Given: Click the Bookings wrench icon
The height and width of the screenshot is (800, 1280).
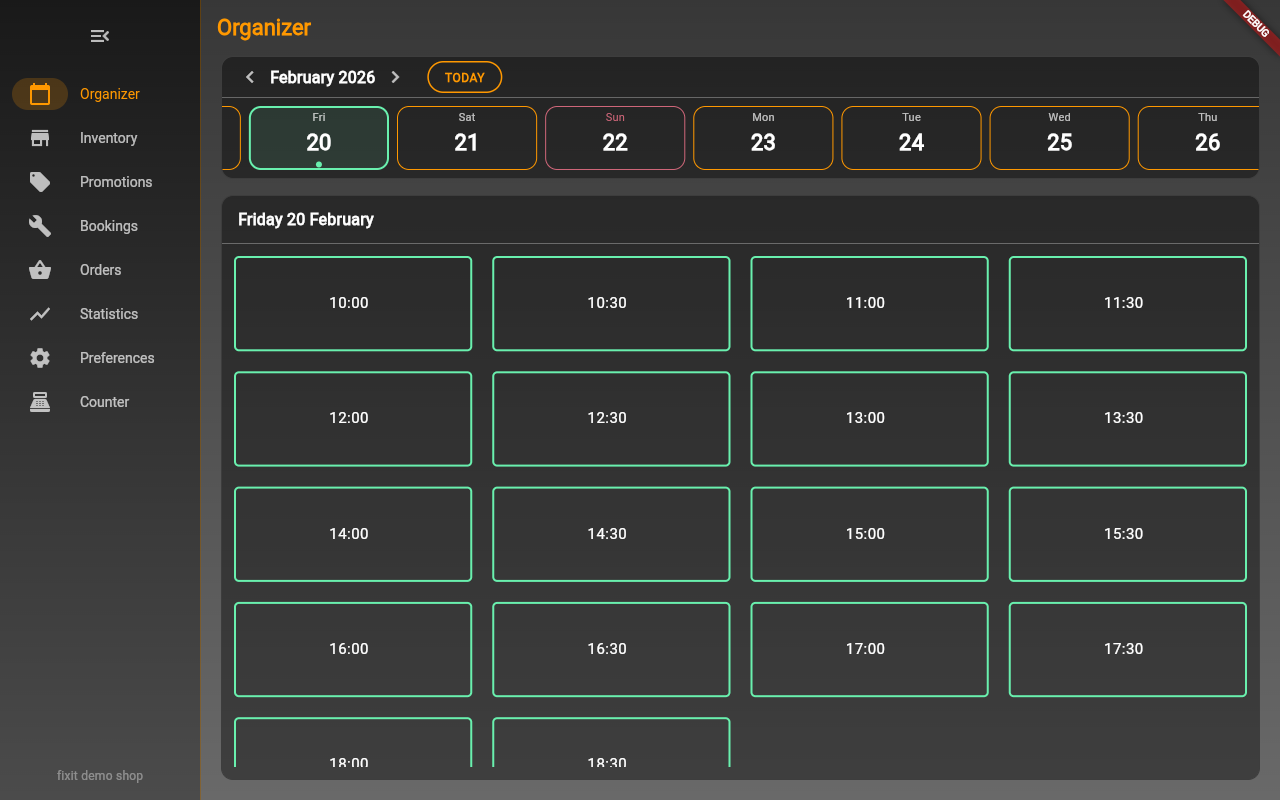Looking at the screenshot, I should [x=40, y=226].
